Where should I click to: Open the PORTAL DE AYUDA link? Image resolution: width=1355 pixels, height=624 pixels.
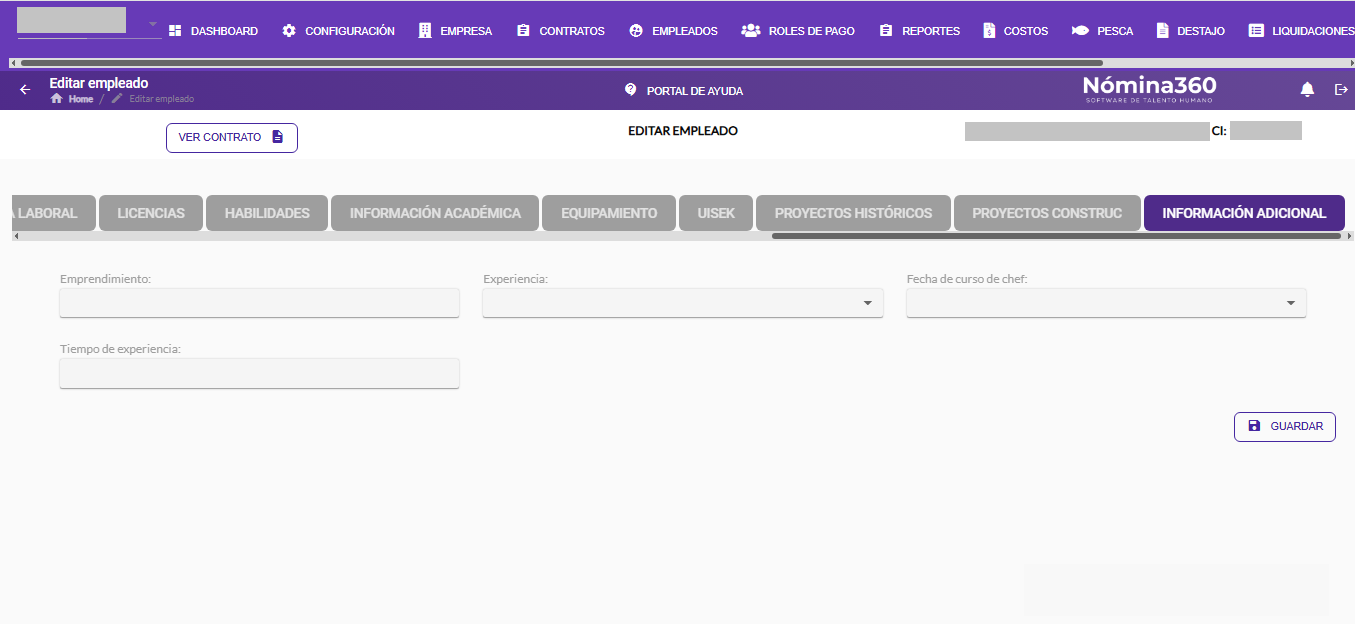point(684,90)
